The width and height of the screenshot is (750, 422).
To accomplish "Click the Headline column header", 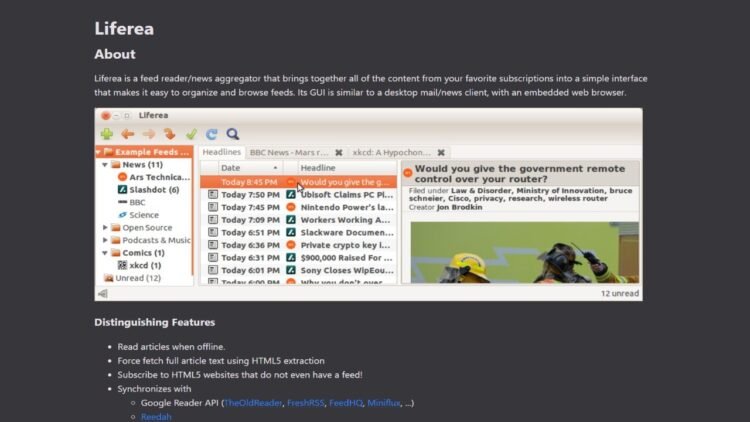I will click(347, 168).
